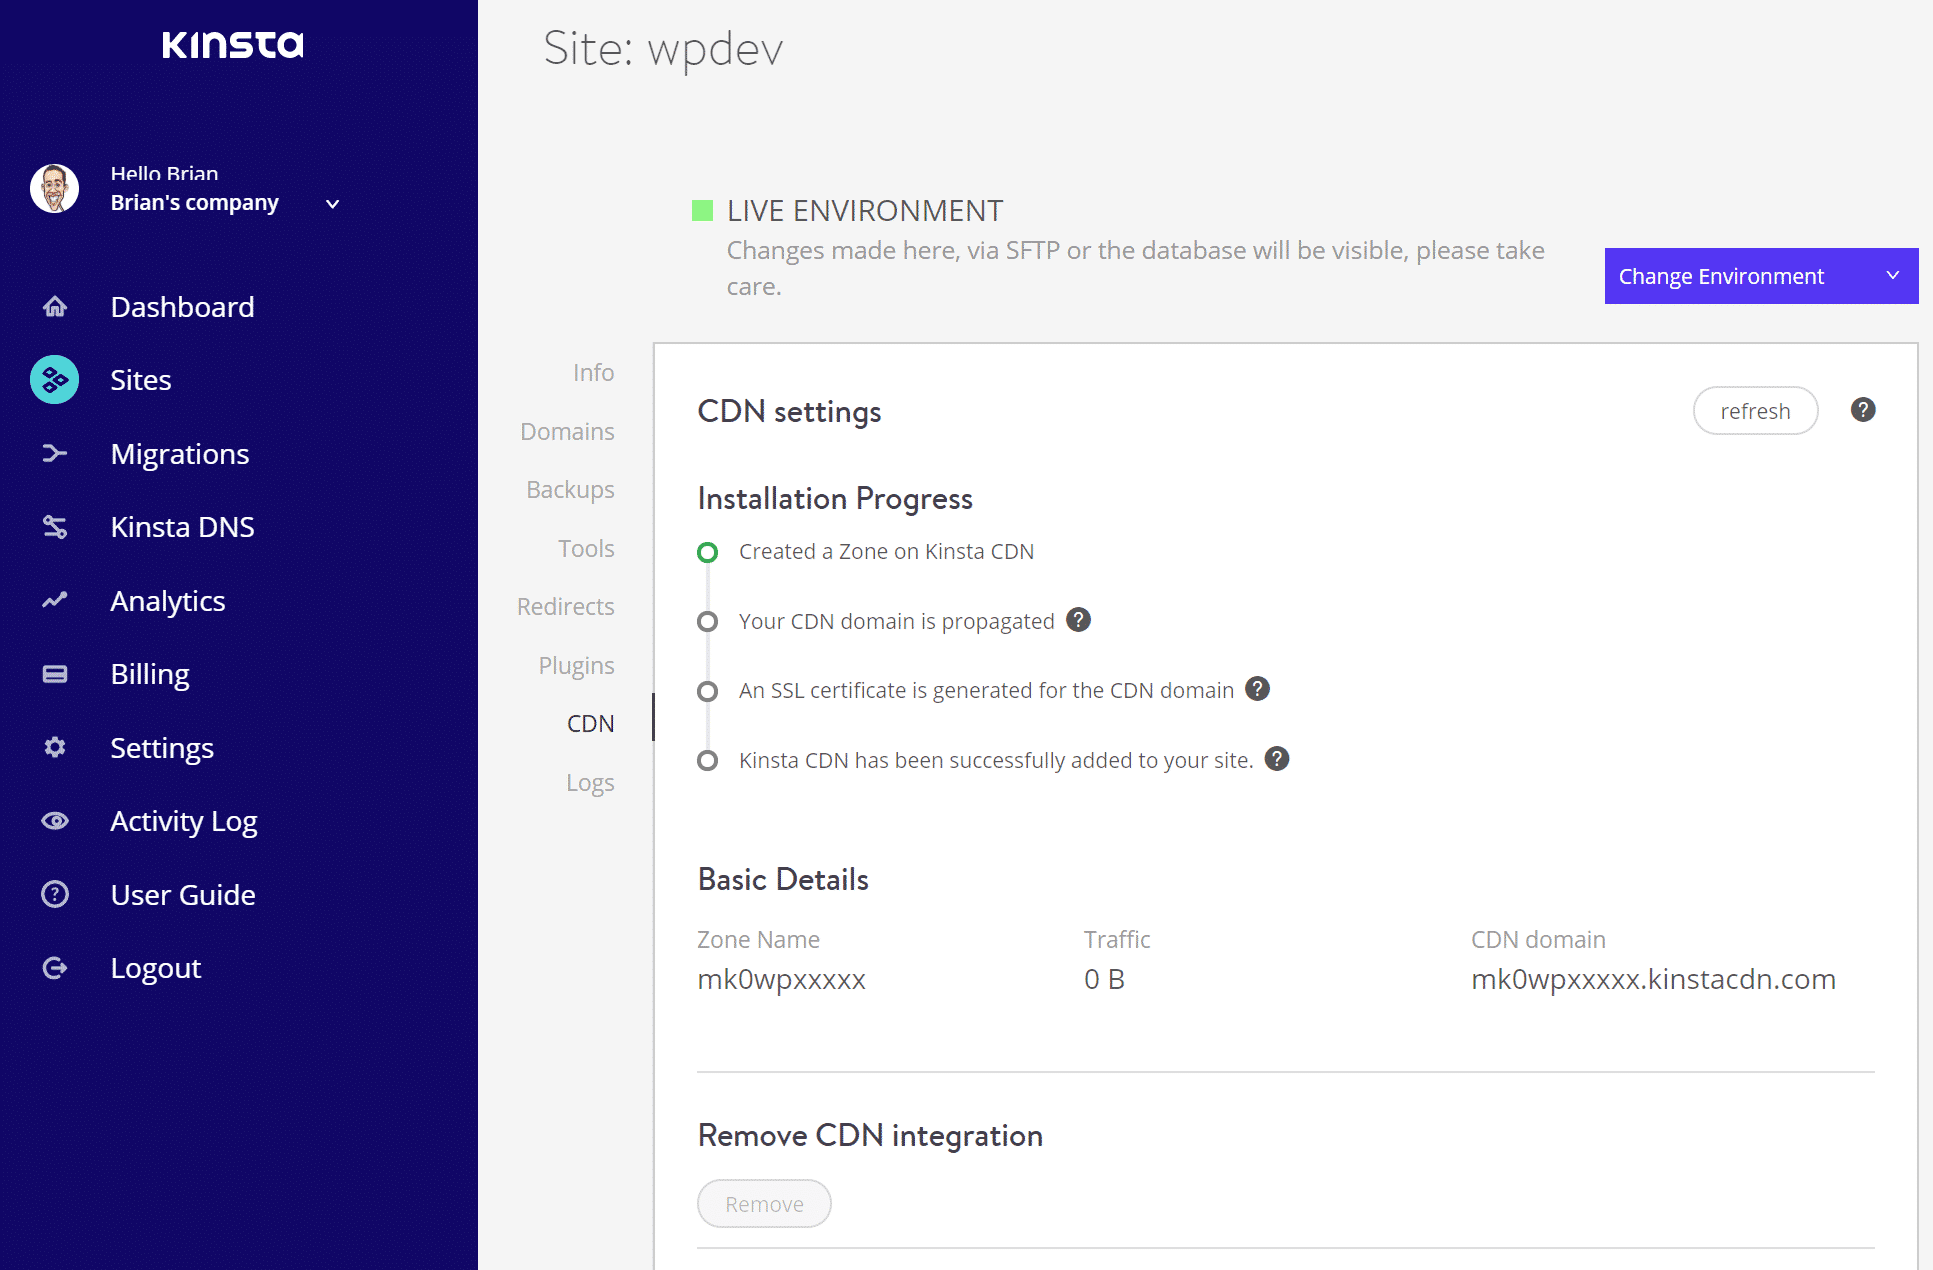Click the refresh button

[x=1755, y=411]
